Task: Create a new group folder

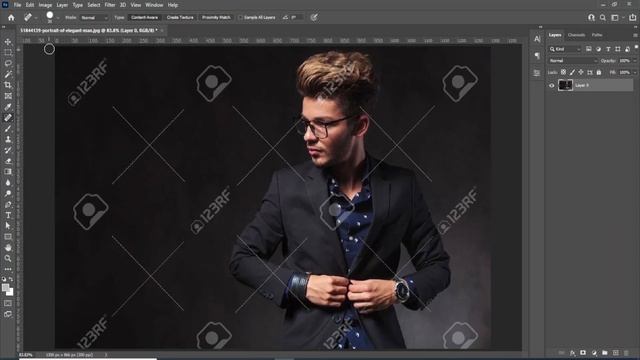Action: pos(604,353)
